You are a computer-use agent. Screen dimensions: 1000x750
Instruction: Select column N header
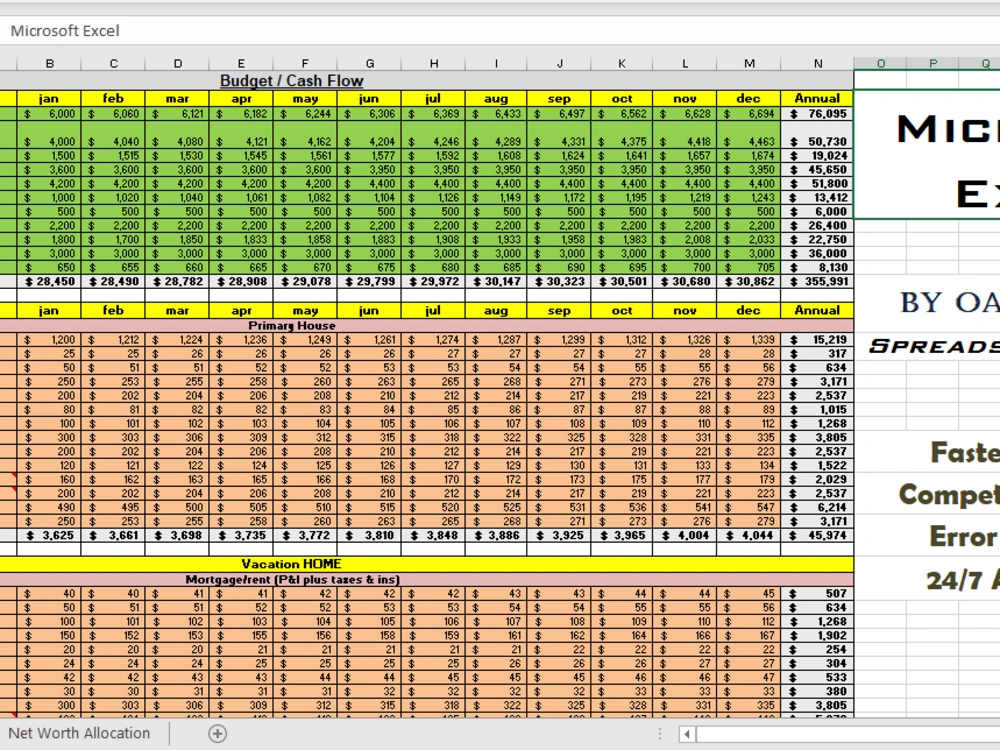[x=818, y=63]
